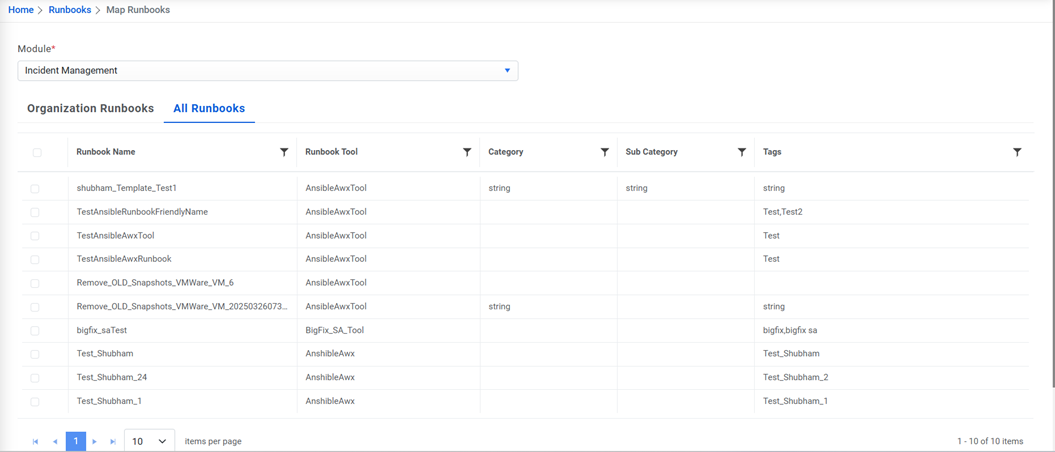
Task: Open the items per page dropdown
Action: [149, 441]
